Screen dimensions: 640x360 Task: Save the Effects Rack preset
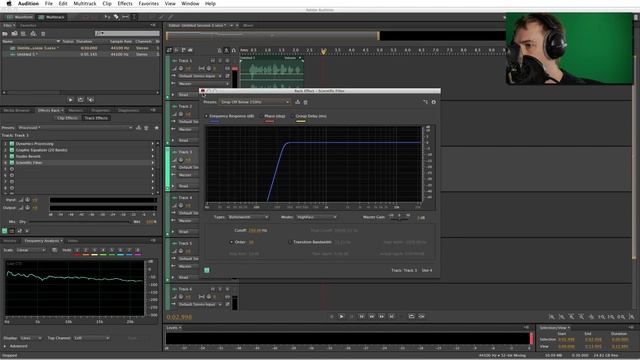click(139, 128)
